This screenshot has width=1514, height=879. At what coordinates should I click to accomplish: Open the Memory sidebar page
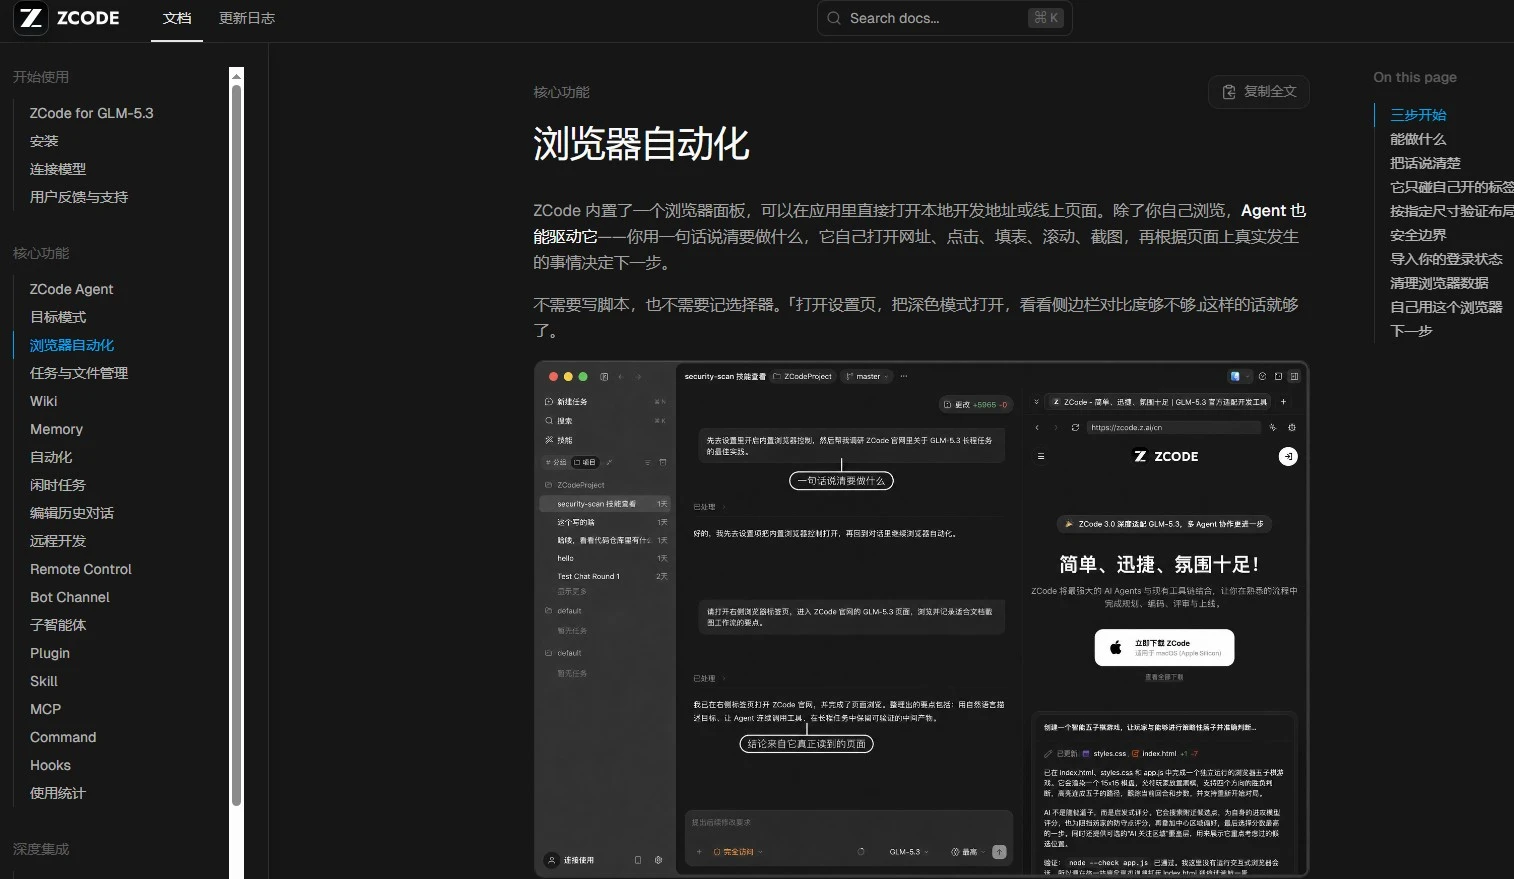coord(56,429)
